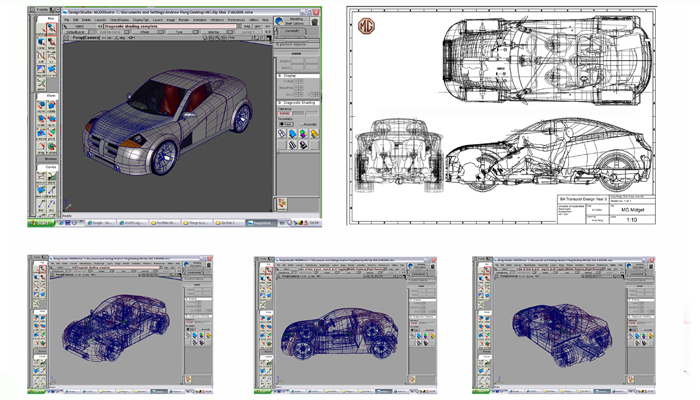Apply the orange curvature shading icon
The width and height of the screenshot is (700, 400).
315,133
